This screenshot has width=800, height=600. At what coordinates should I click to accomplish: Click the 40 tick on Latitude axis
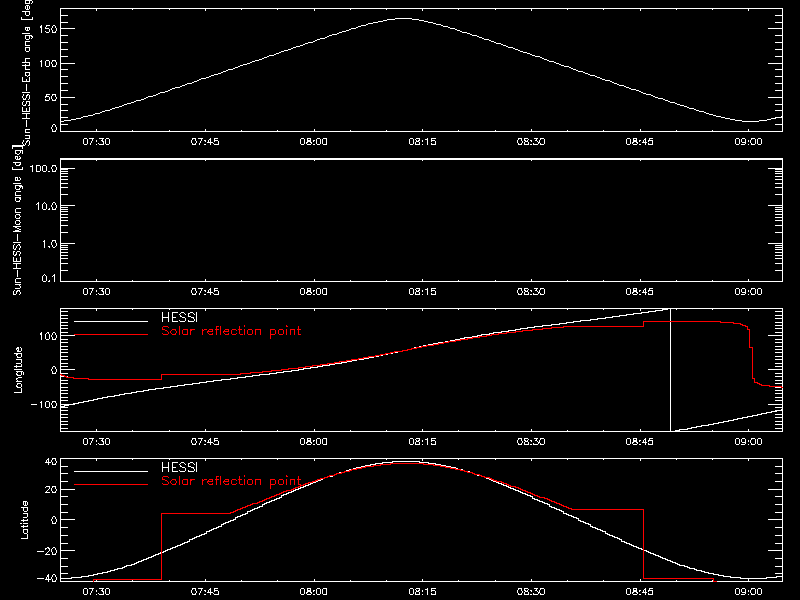pyautogui.click(x=51, y=462)
